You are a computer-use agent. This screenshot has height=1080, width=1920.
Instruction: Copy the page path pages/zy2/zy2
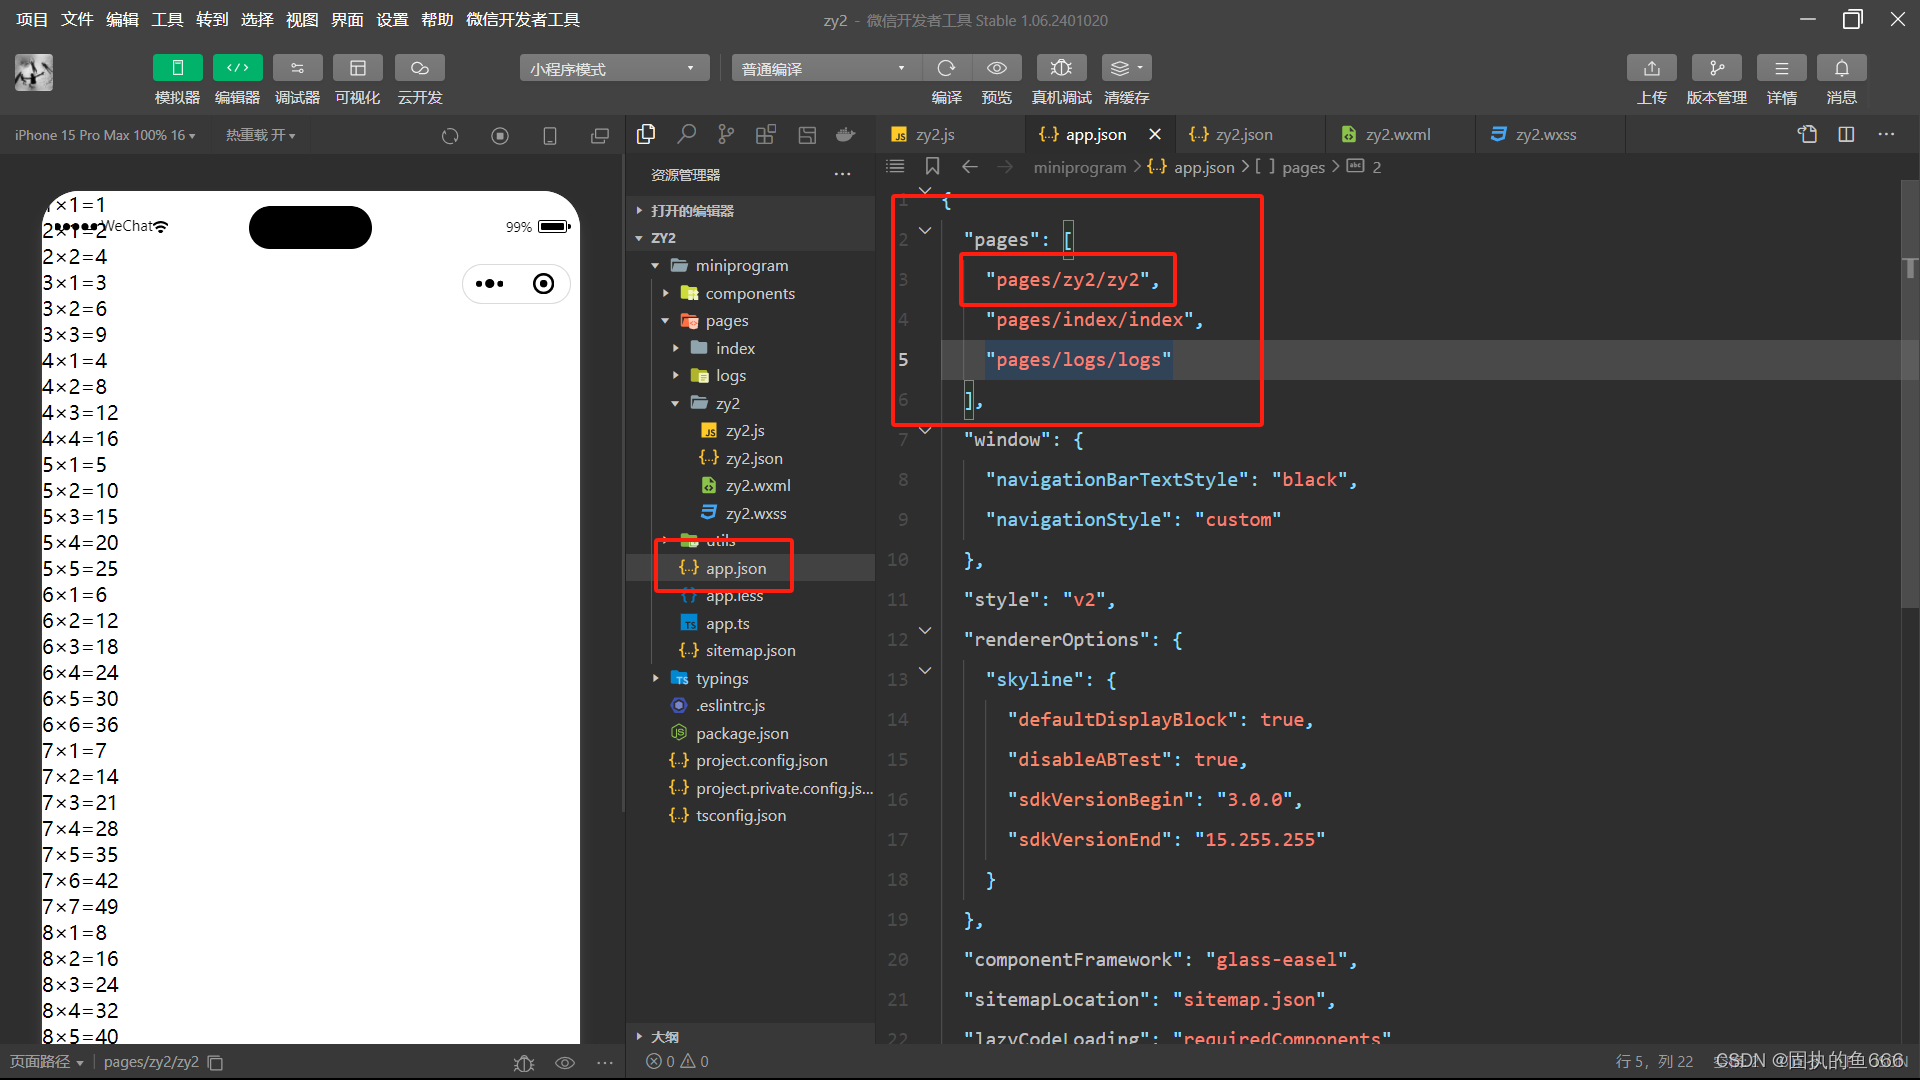(216, 1062)
